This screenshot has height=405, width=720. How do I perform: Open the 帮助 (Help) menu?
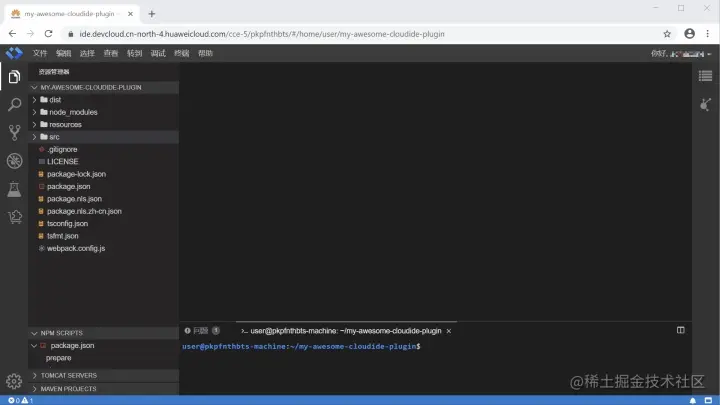click(205, 53)
